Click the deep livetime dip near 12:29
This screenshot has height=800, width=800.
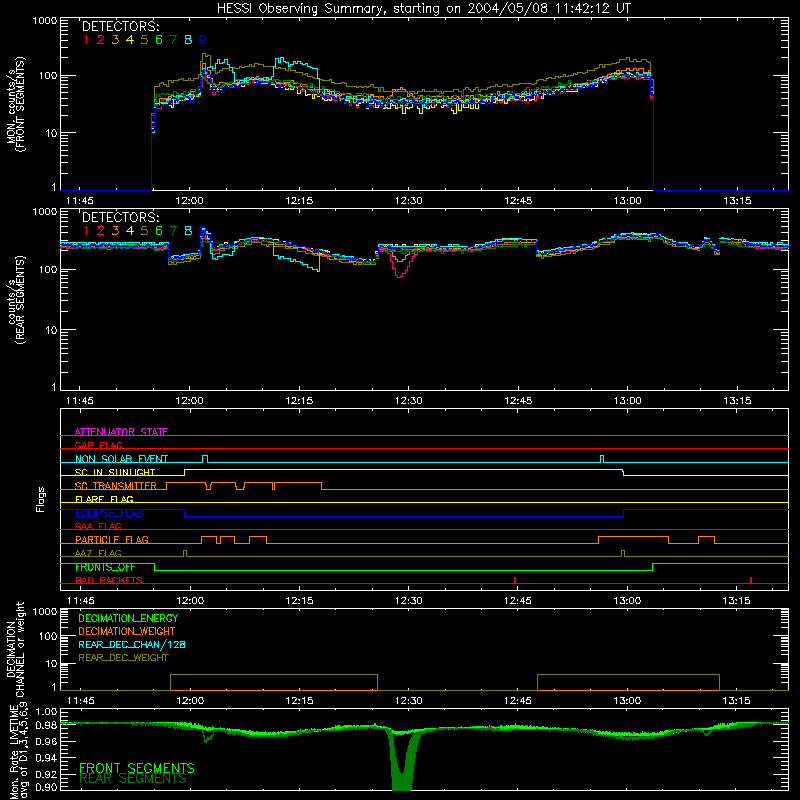coord(403,763)
